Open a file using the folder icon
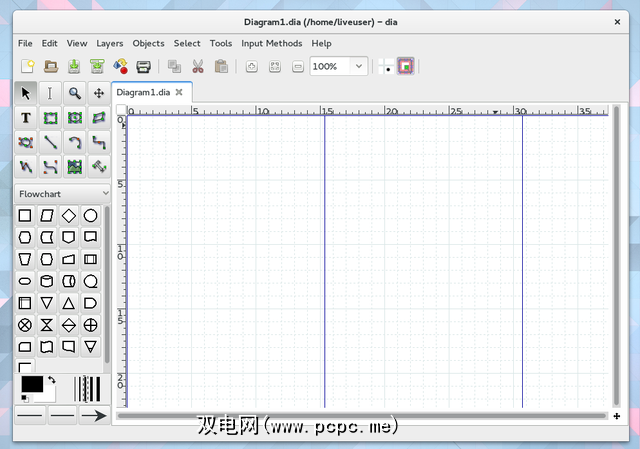Viewport: 640px width, 449px height. click(x=51, y=66)
